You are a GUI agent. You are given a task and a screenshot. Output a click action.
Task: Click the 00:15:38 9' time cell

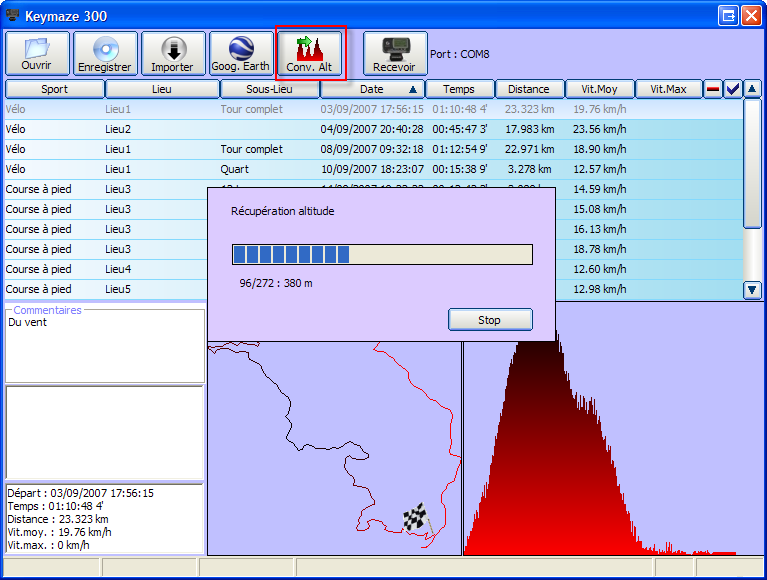click(460, 169)
